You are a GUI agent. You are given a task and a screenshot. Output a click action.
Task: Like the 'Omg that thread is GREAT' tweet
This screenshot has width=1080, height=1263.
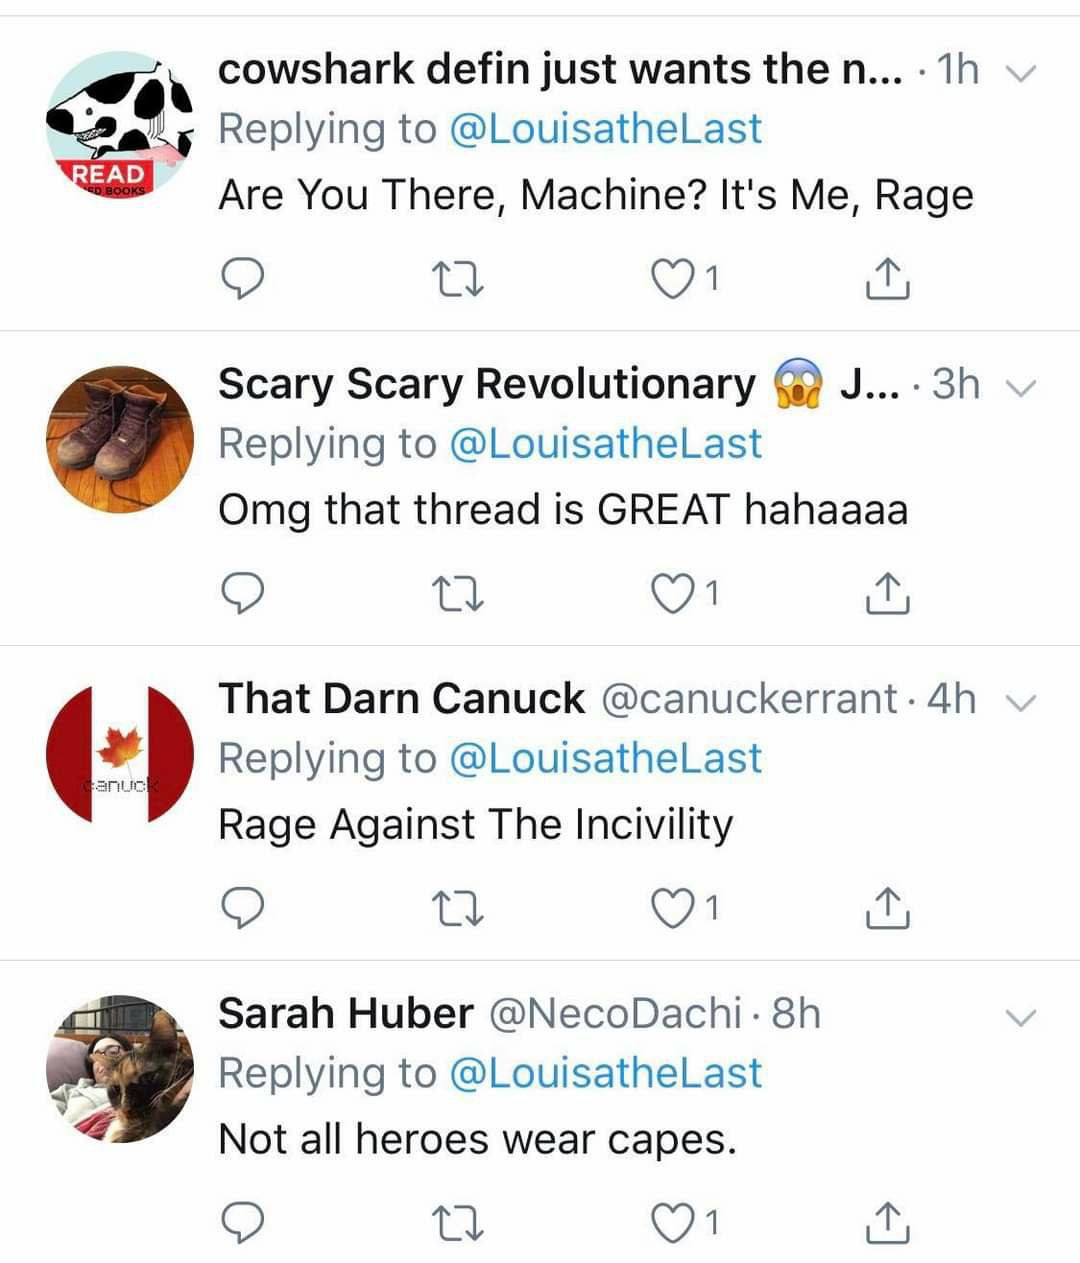(673, 594)
